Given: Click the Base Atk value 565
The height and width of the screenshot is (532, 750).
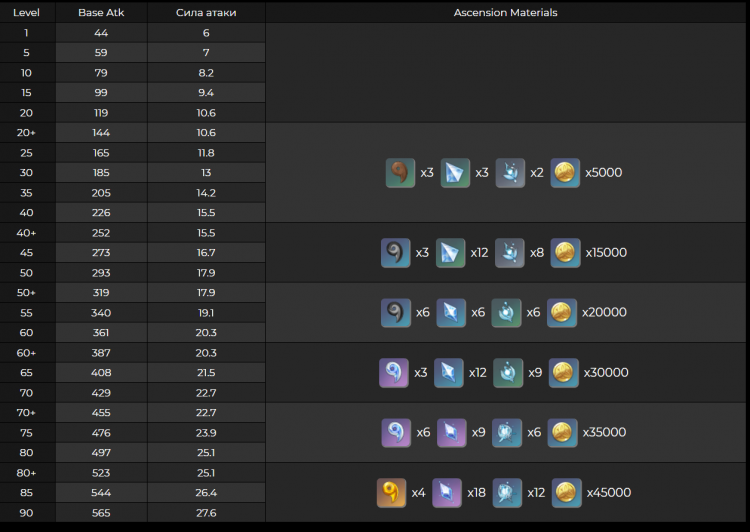Looking at the screenshot, I should coord(101,513).
